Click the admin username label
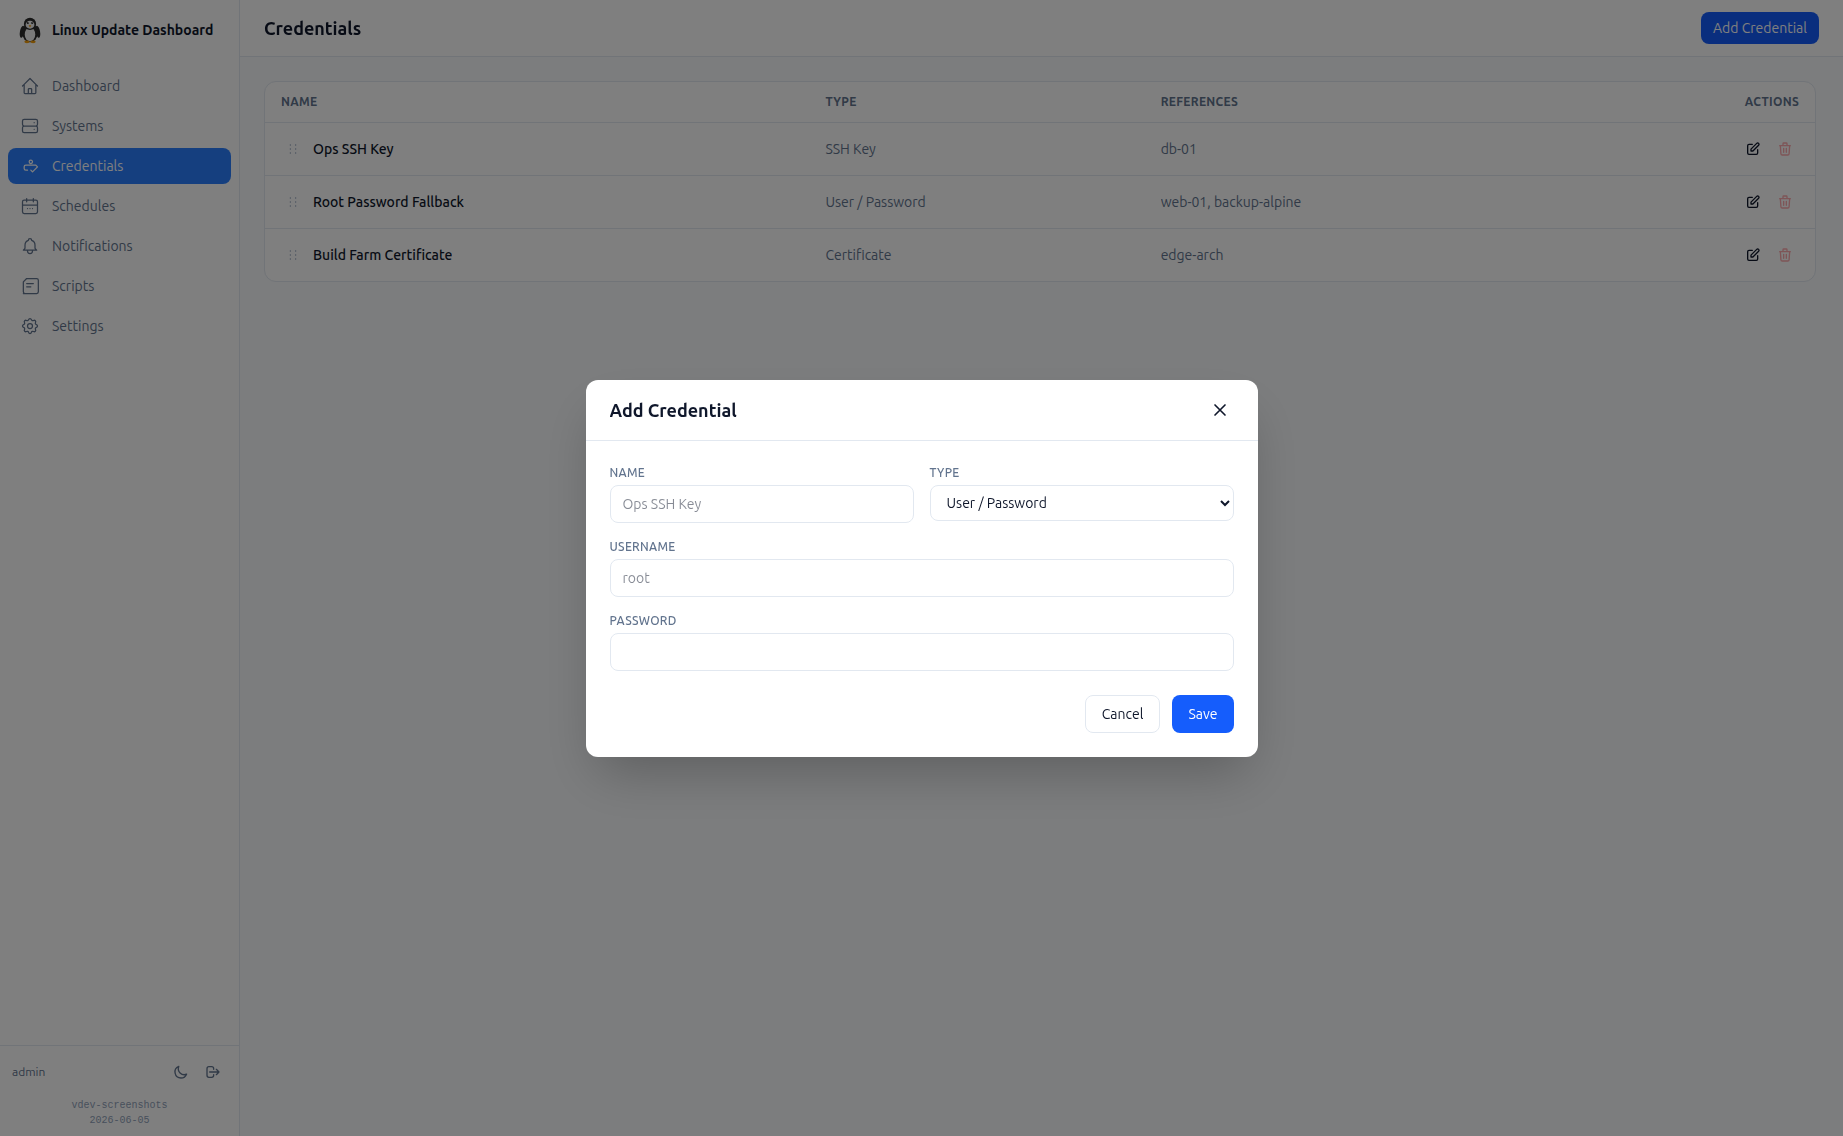 [x=29, y=1072]
